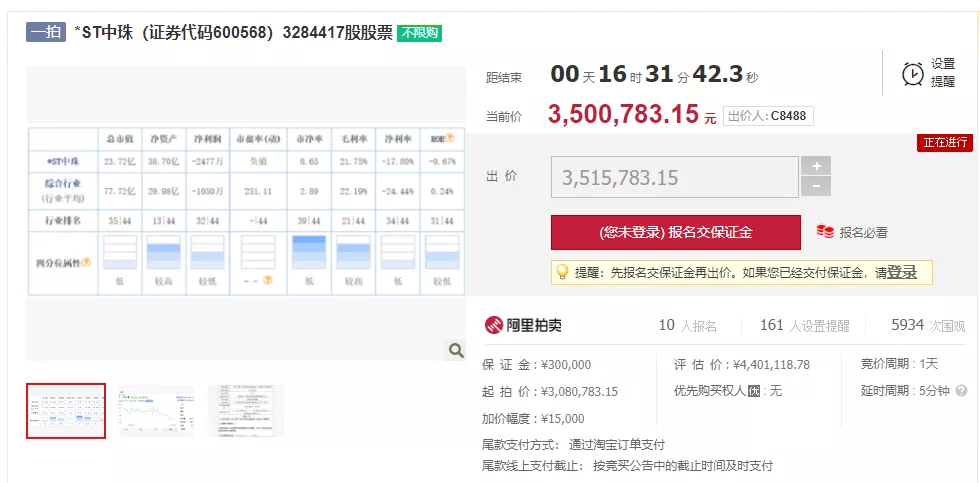980x483 pixels.
Task: Click 竞价周期 1天 text
Action: [899, 364]
